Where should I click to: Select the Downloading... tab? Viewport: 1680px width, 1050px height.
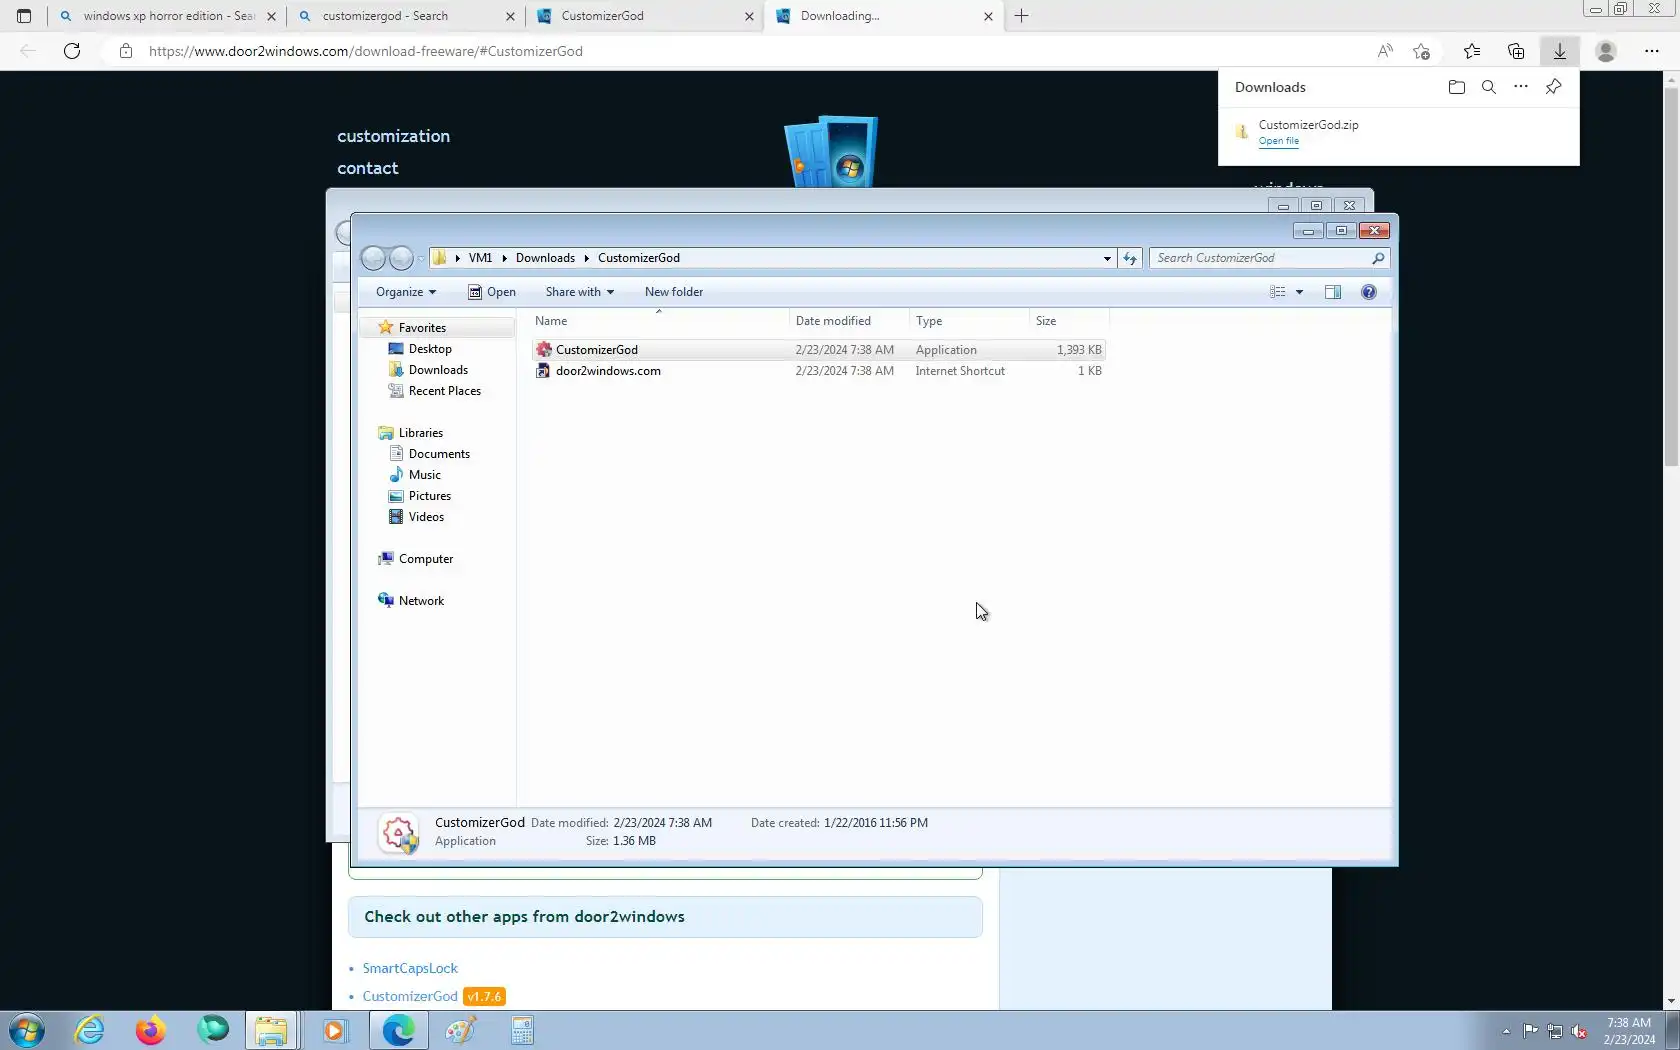[x=884, y=16]
